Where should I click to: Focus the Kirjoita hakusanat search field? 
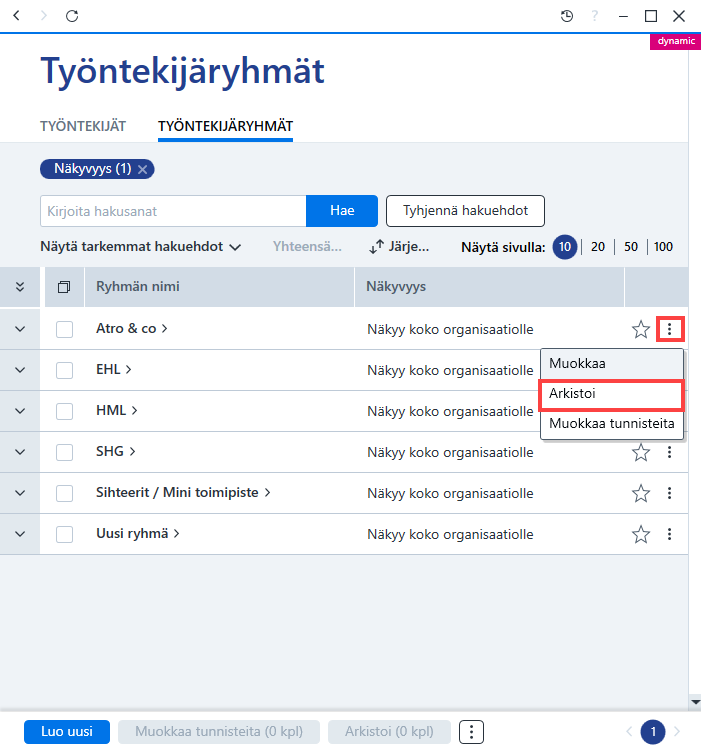[x=173, y=211]
